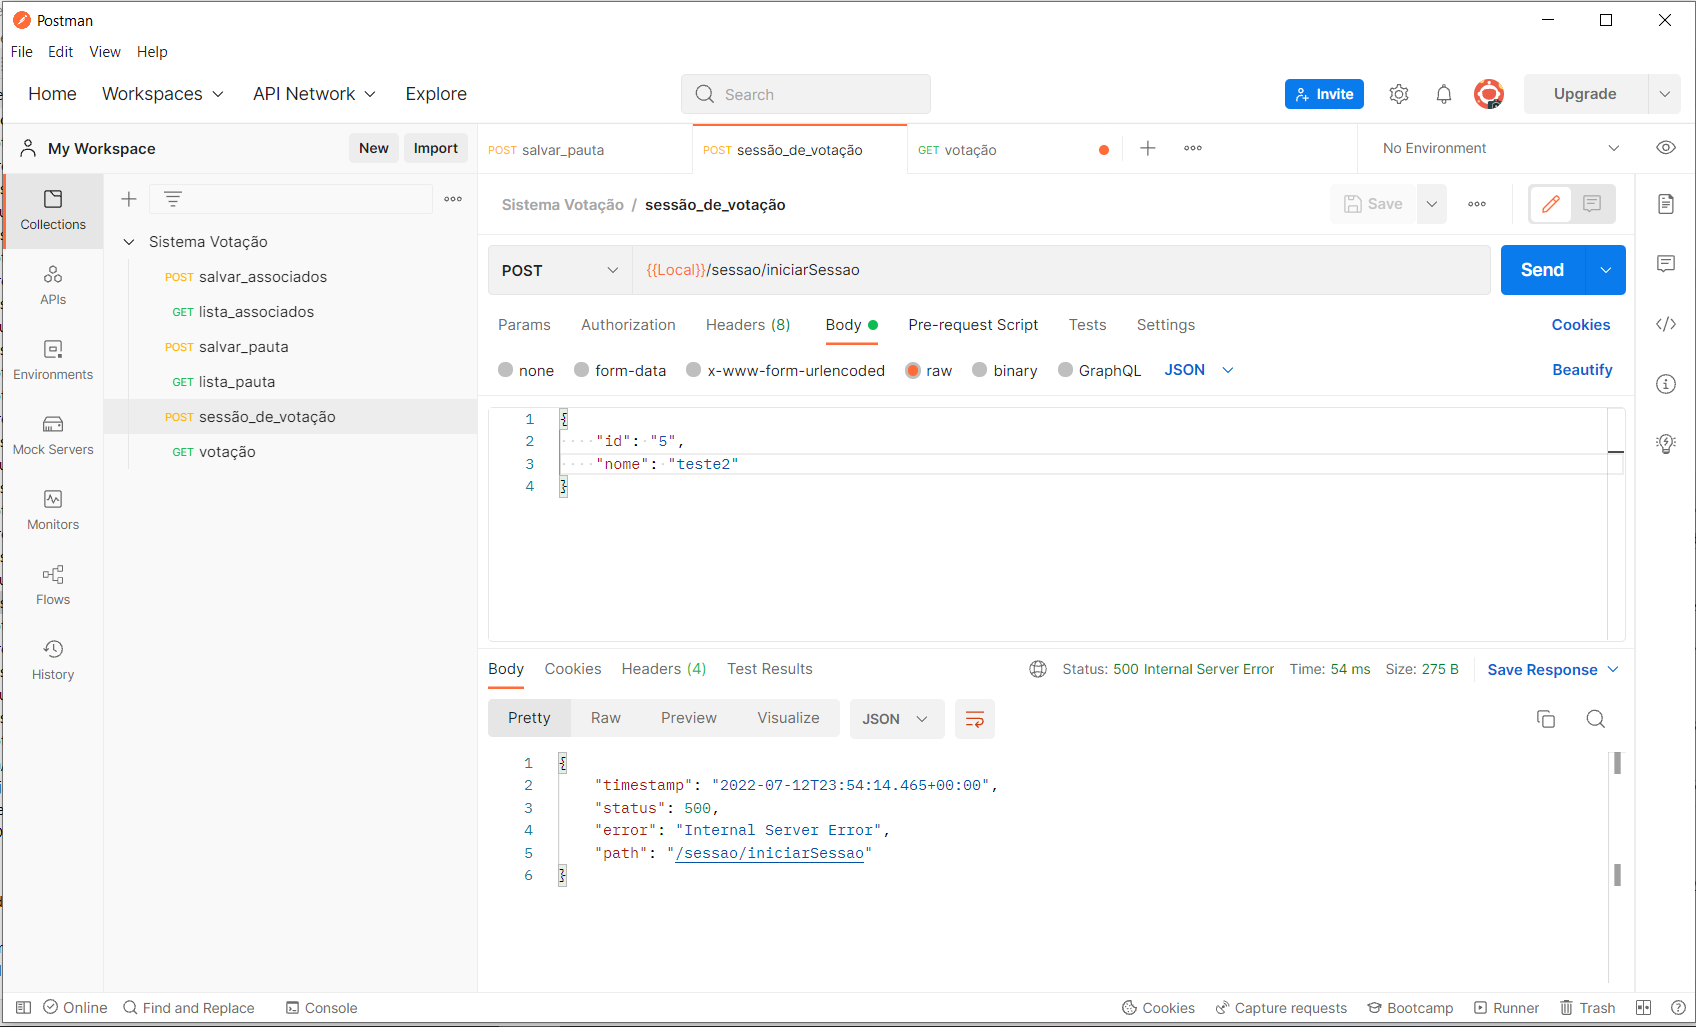Open the user avatar menu
Image resolution: width=1696 pixels, height=1027 pixels.
coord(1489,94)
